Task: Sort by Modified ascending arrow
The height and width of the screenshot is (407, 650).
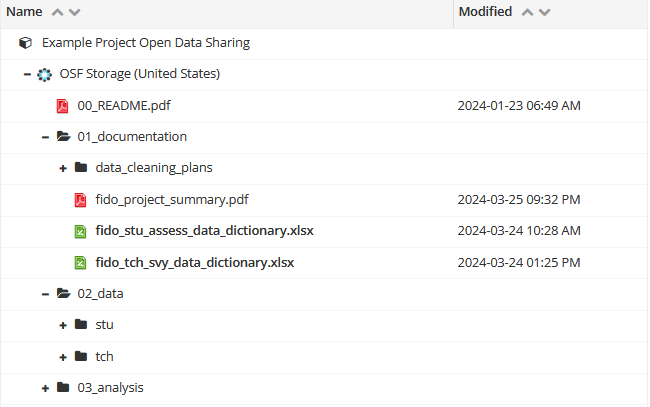Action: point(527,12)
